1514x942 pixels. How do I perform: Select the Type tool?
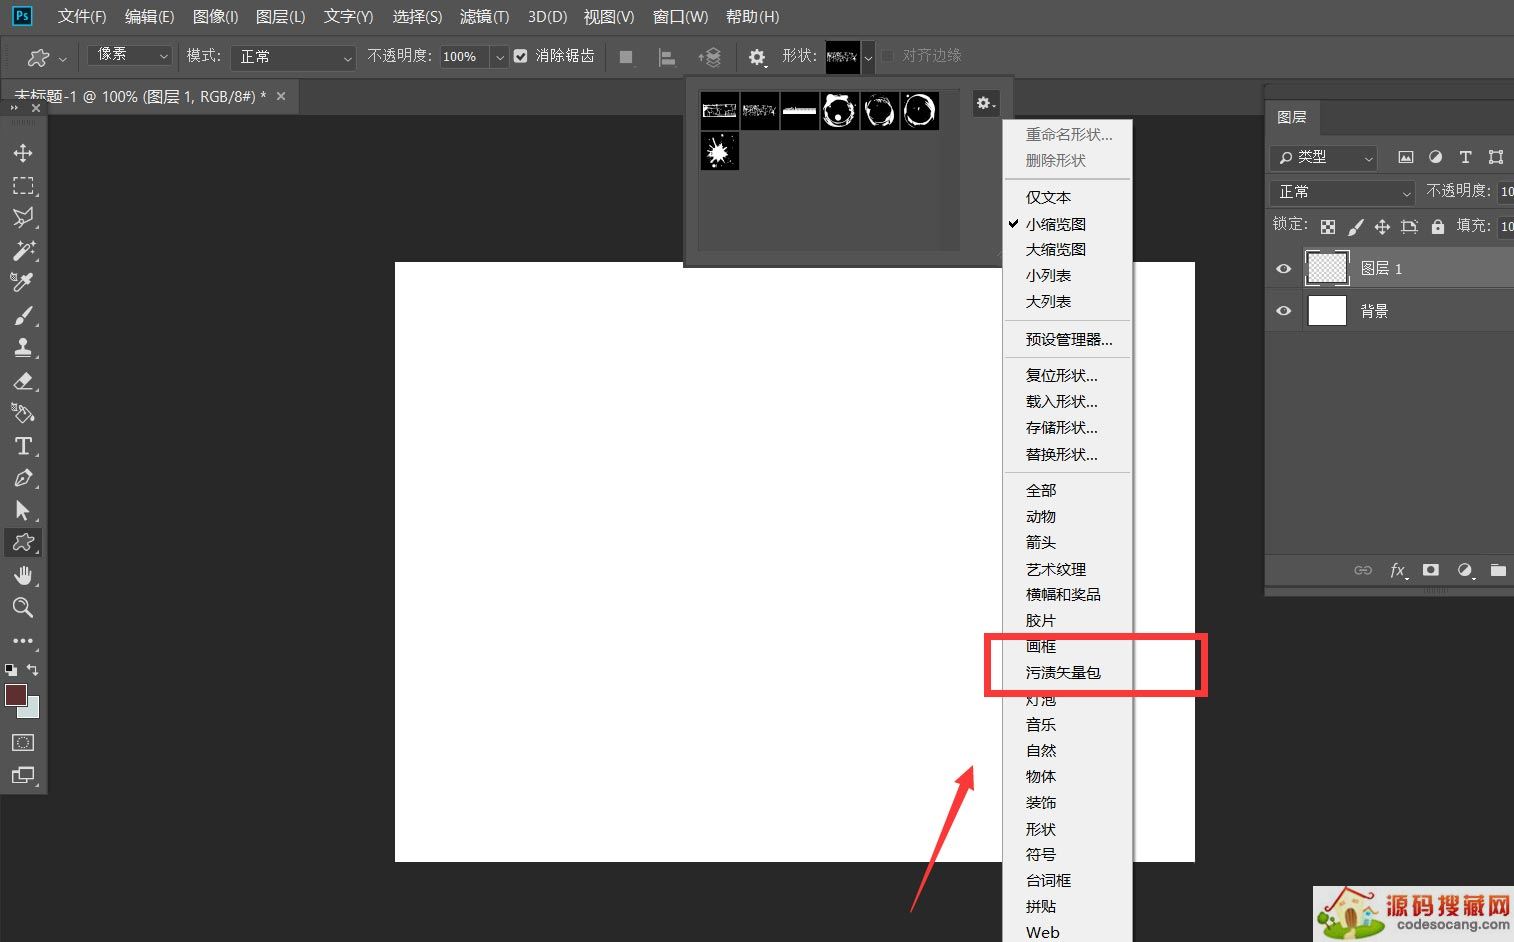[24, 446]
